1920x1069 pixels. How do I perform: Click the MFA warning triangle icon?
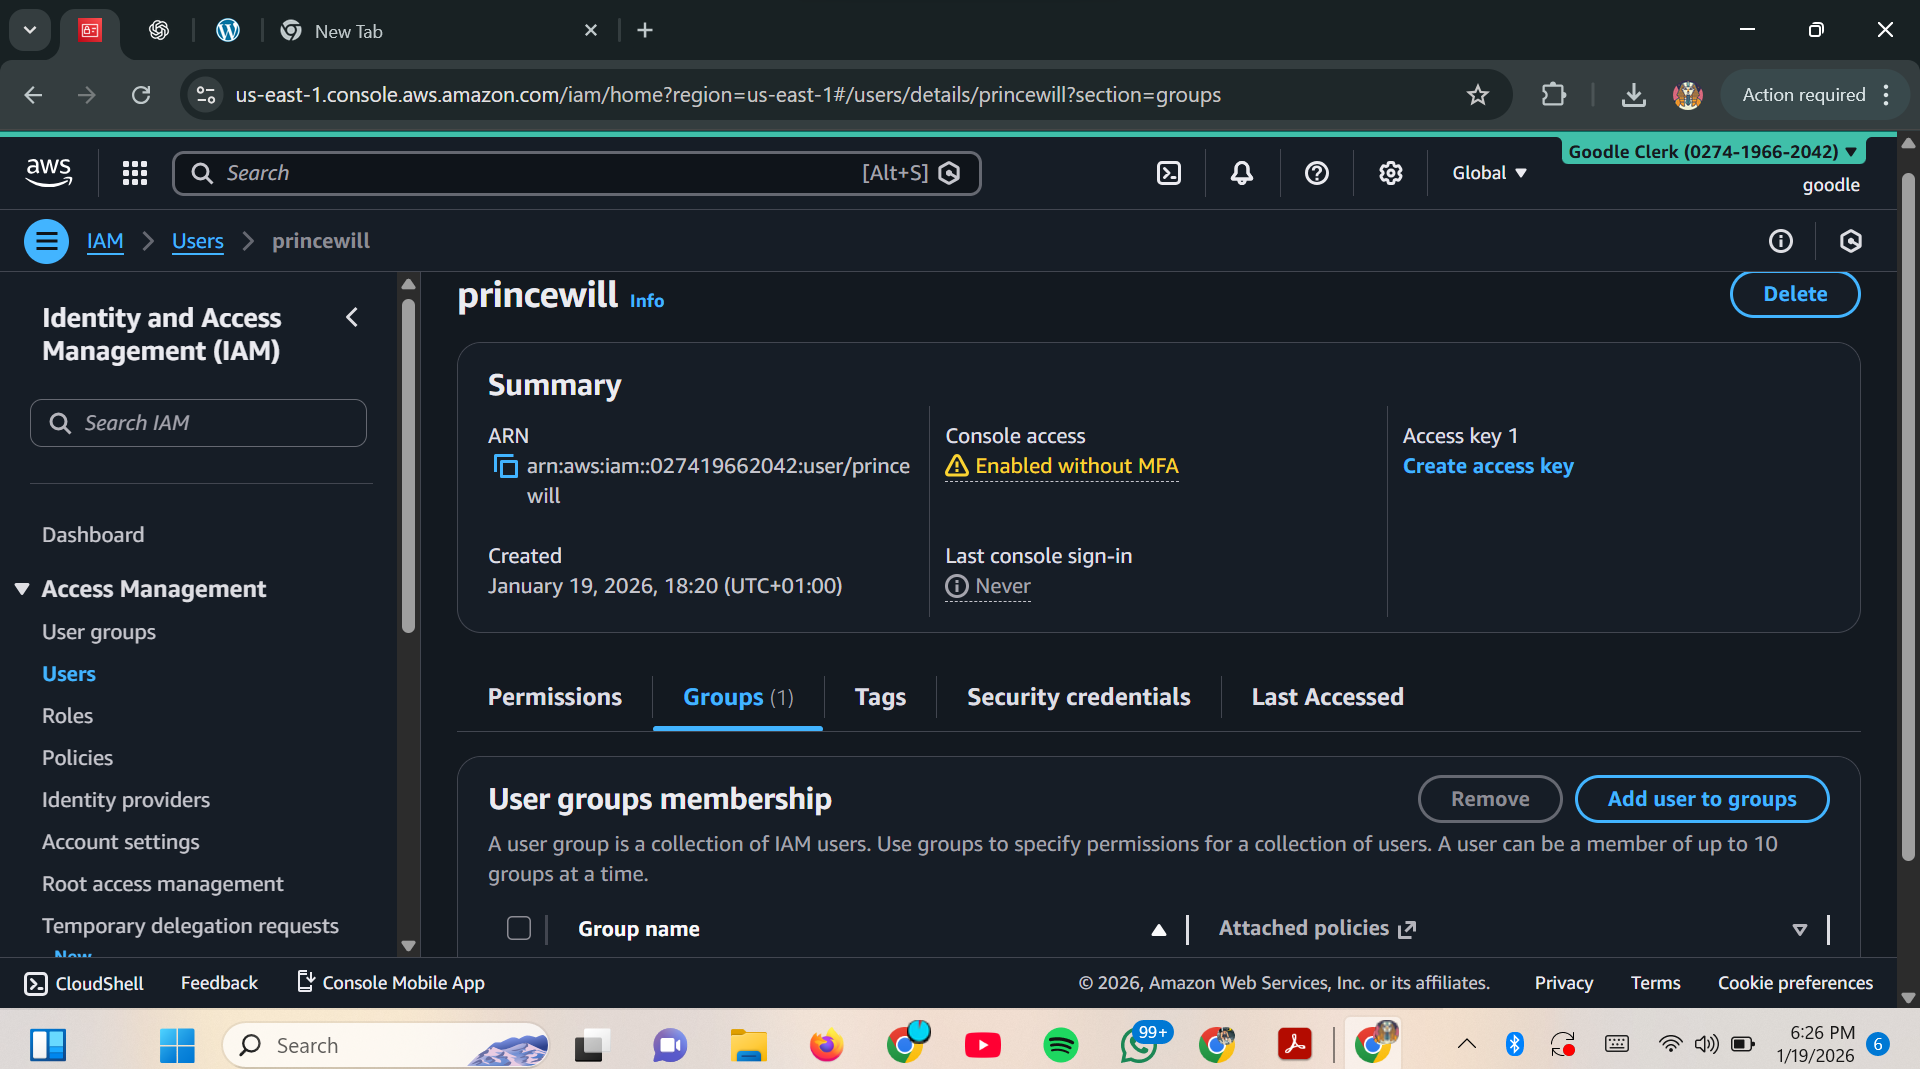tap(957, 466)
